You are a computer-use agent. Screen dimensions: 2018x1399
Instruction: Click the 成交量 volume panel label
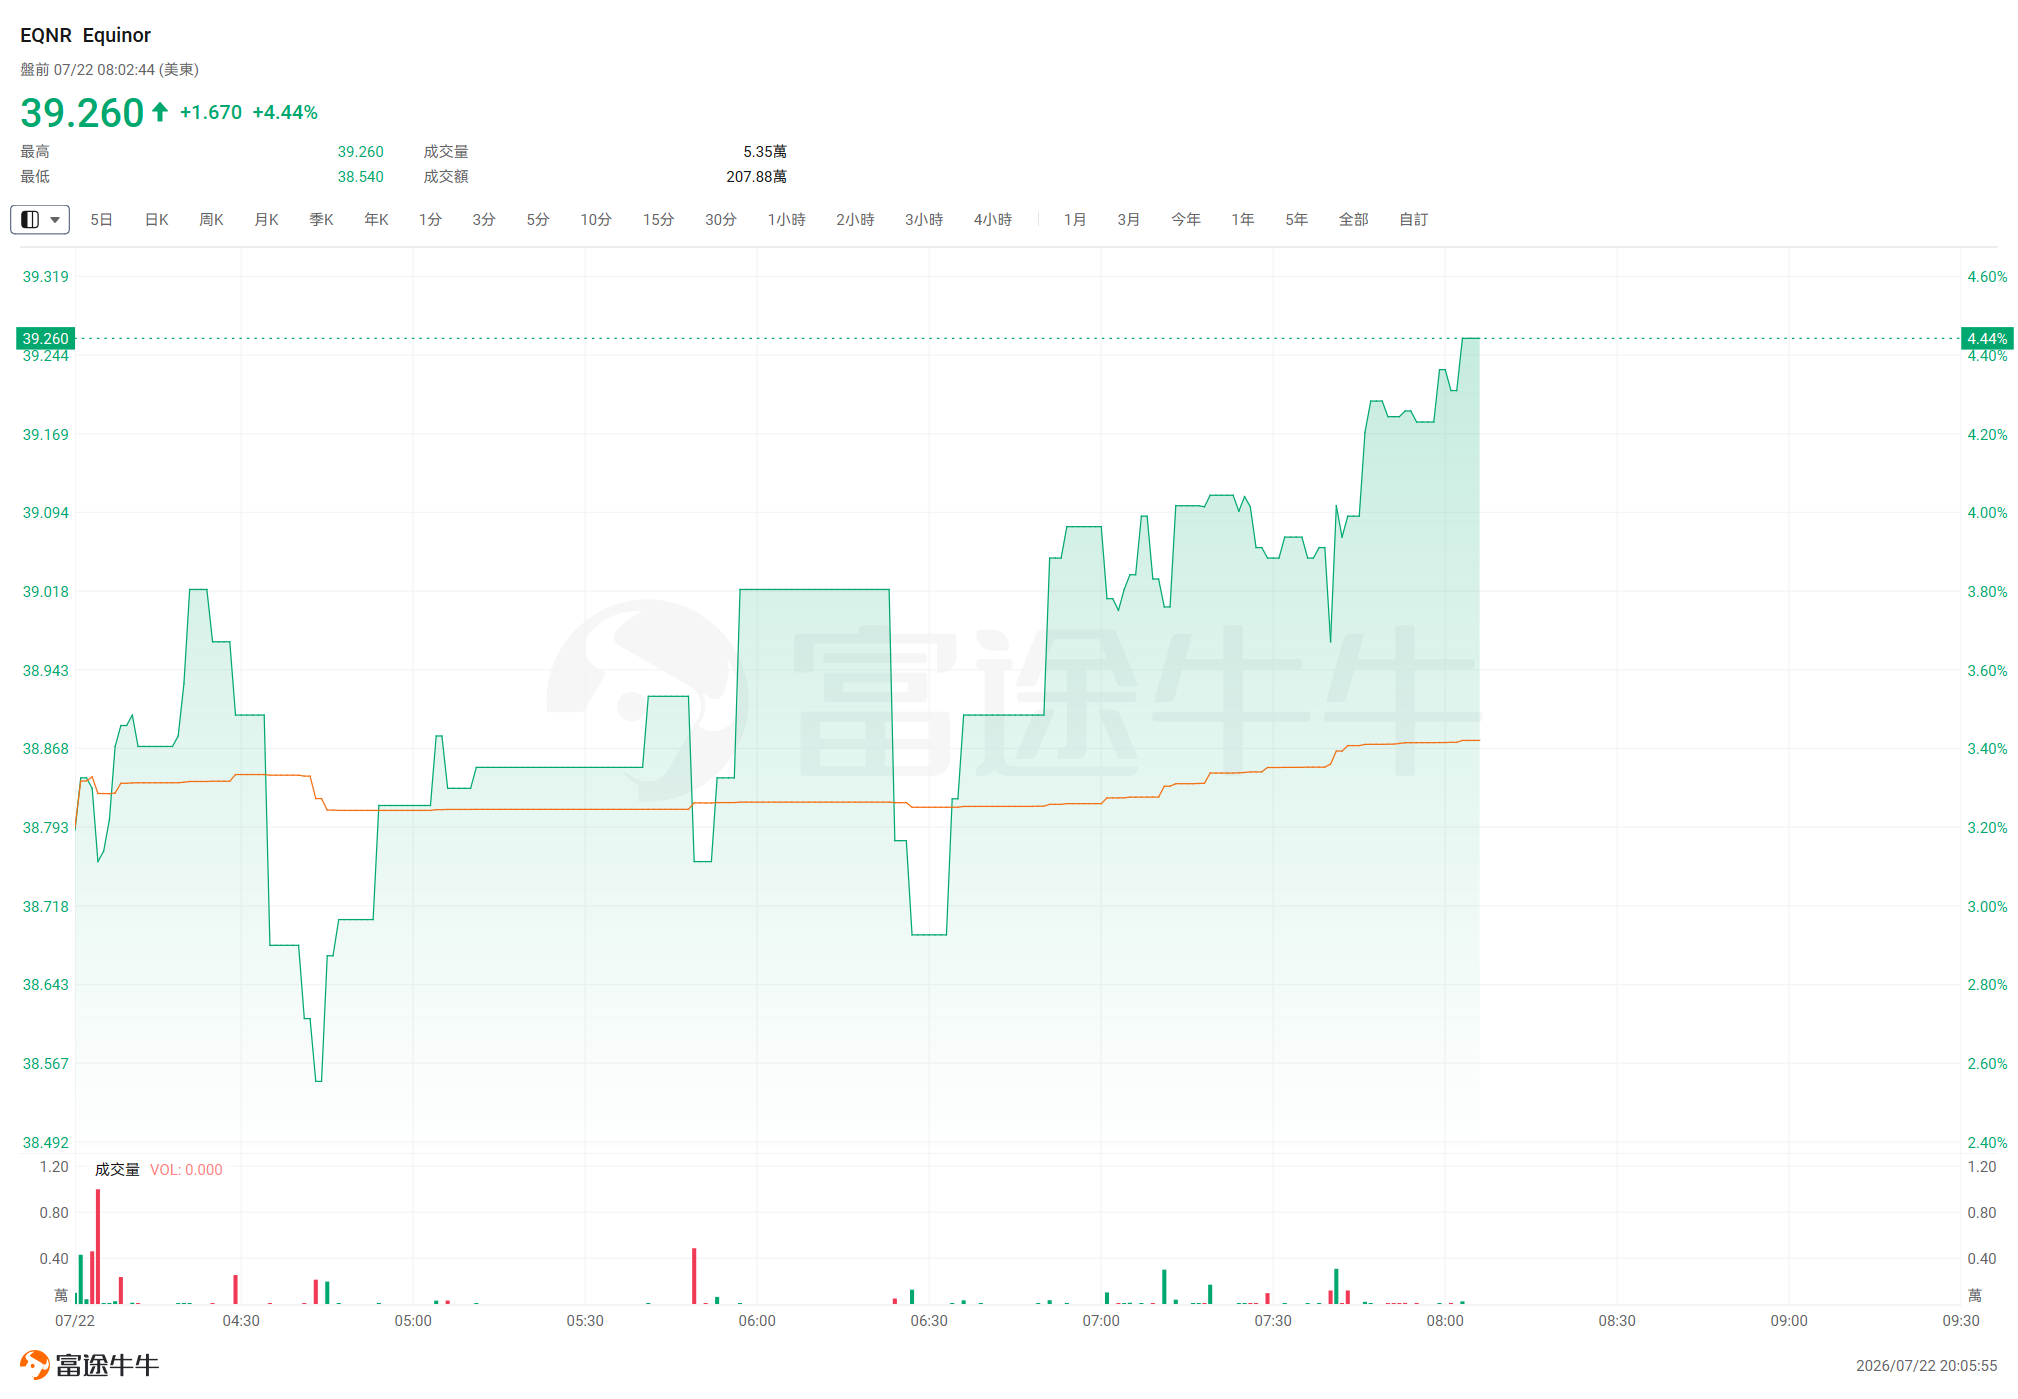[117, 1170]
